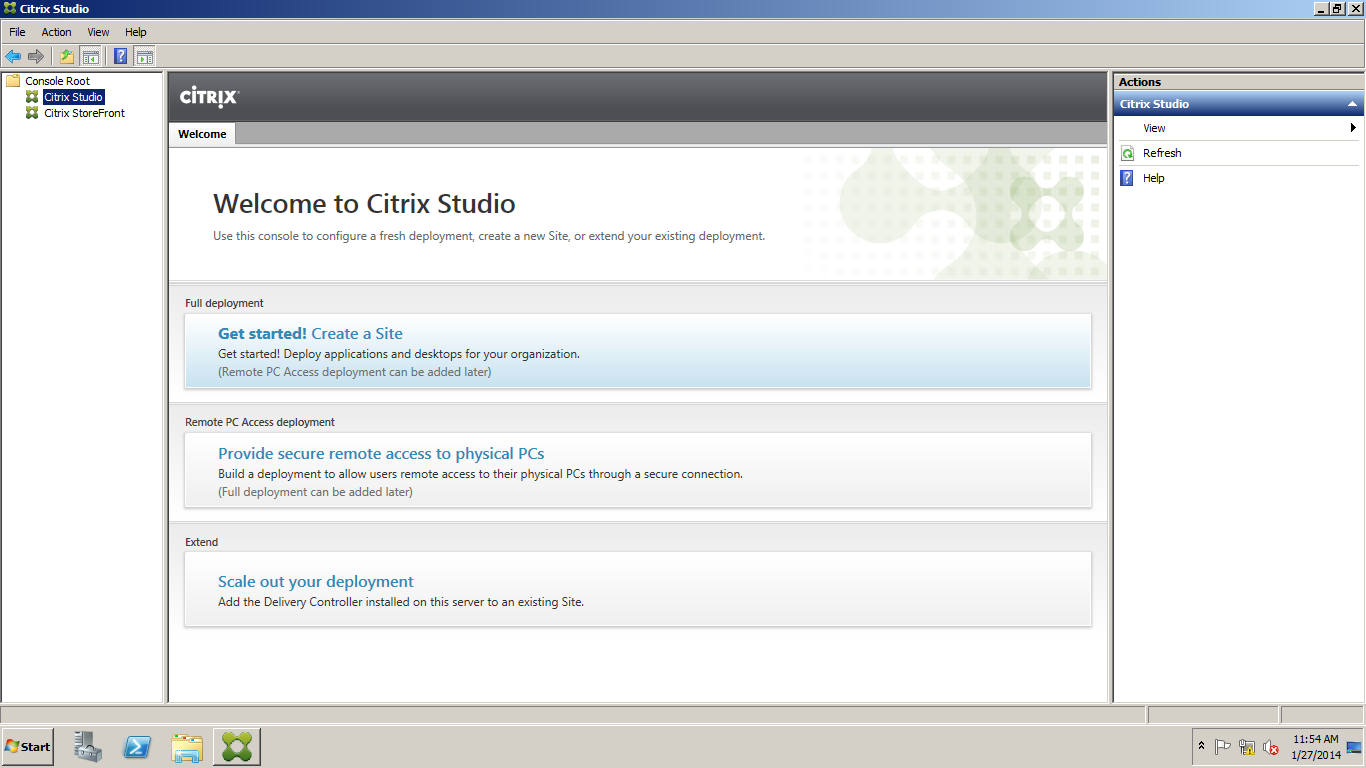Click the Console Root folder icon
The height and width of the screenshot is (768, 1366).
pyautogui.click(x=13, y=81)
